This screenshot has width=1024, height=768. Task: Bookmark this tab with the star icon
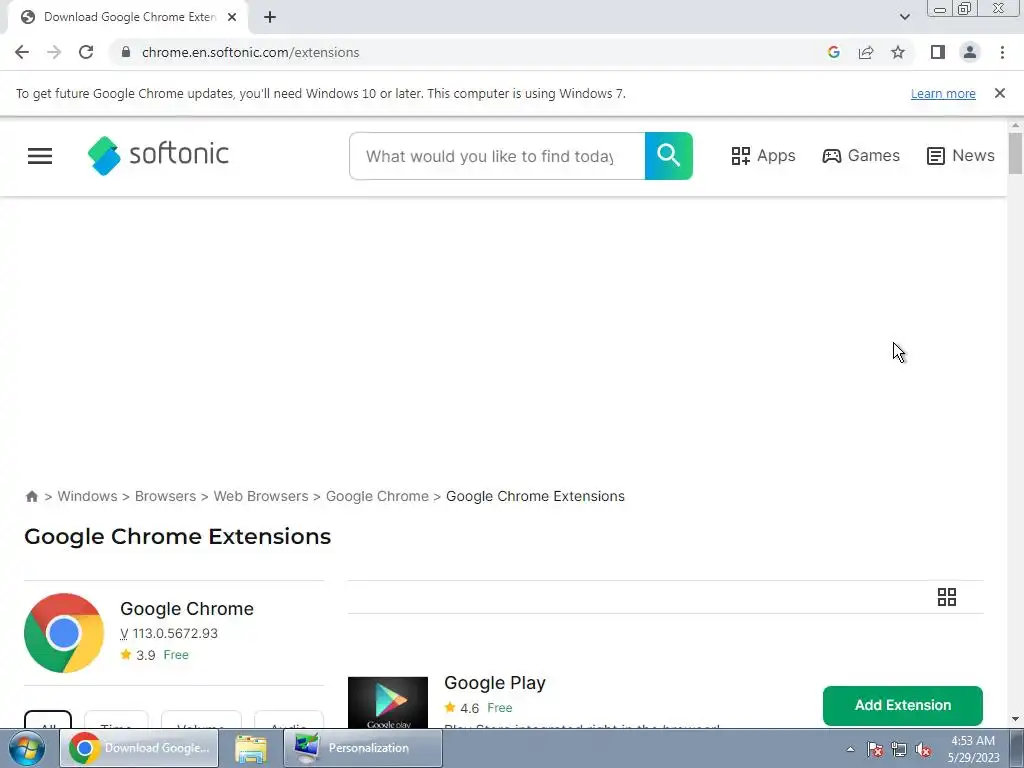(898, 52)
